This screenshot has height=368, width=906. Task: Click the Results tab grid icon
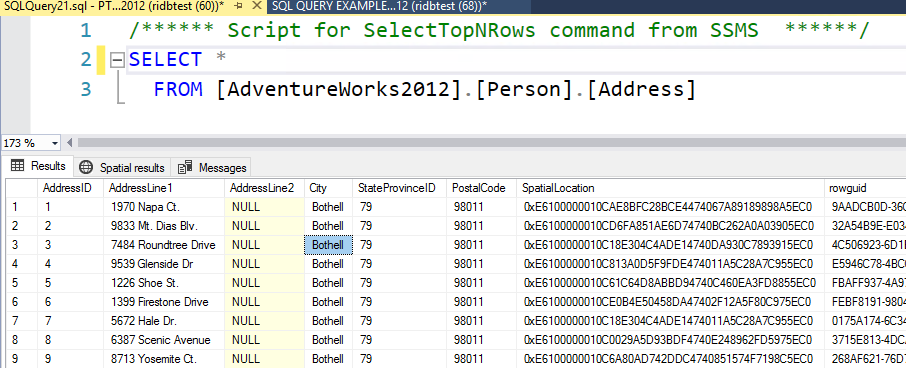tap(18, 166)
